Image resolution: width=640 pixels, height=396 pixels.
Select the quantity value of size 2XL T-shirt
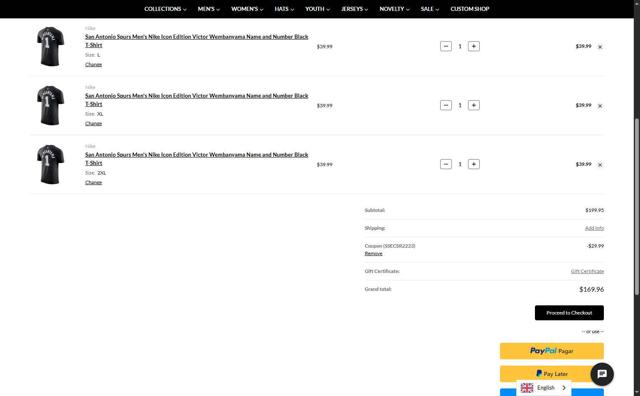pos(460,164)
